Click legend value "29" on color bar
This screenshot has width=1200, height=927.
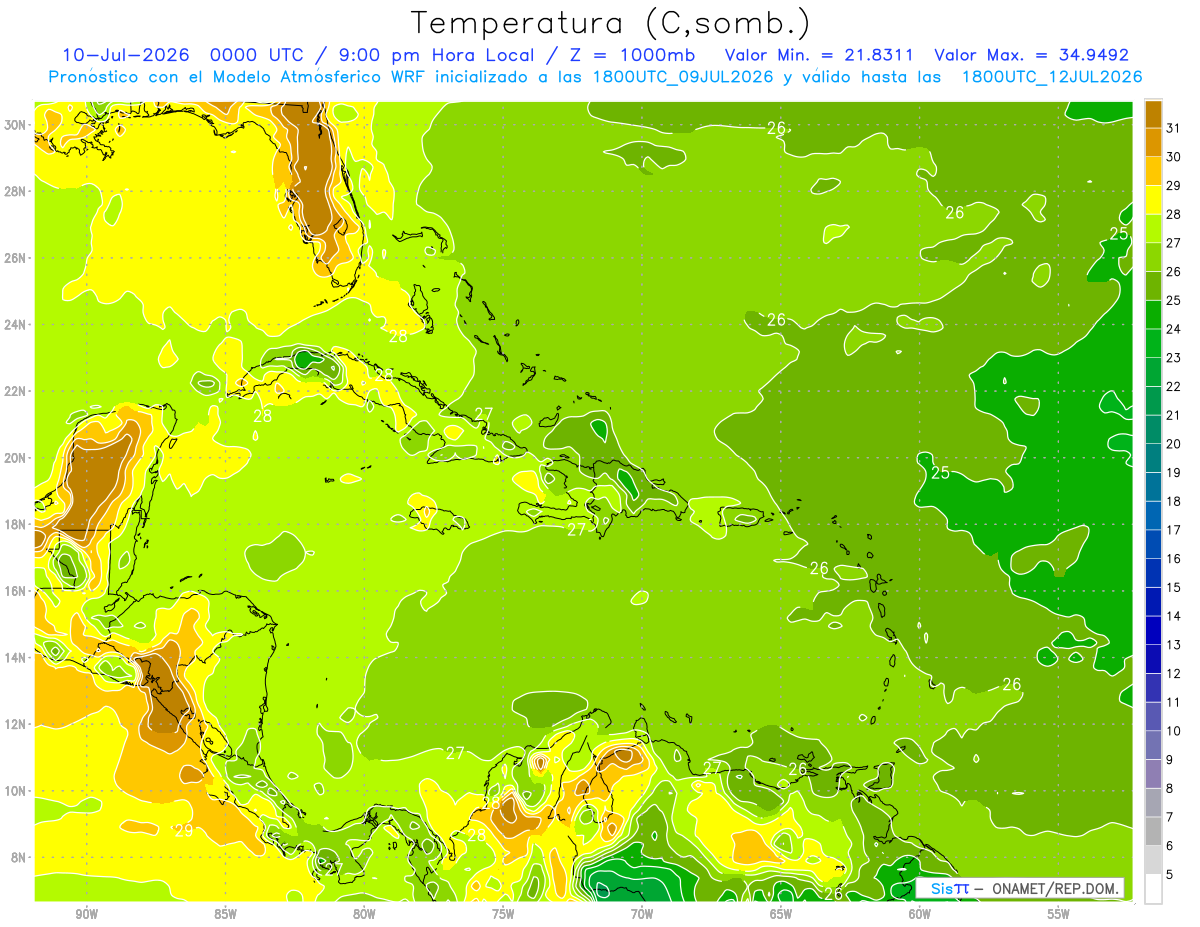(1174, 186)
